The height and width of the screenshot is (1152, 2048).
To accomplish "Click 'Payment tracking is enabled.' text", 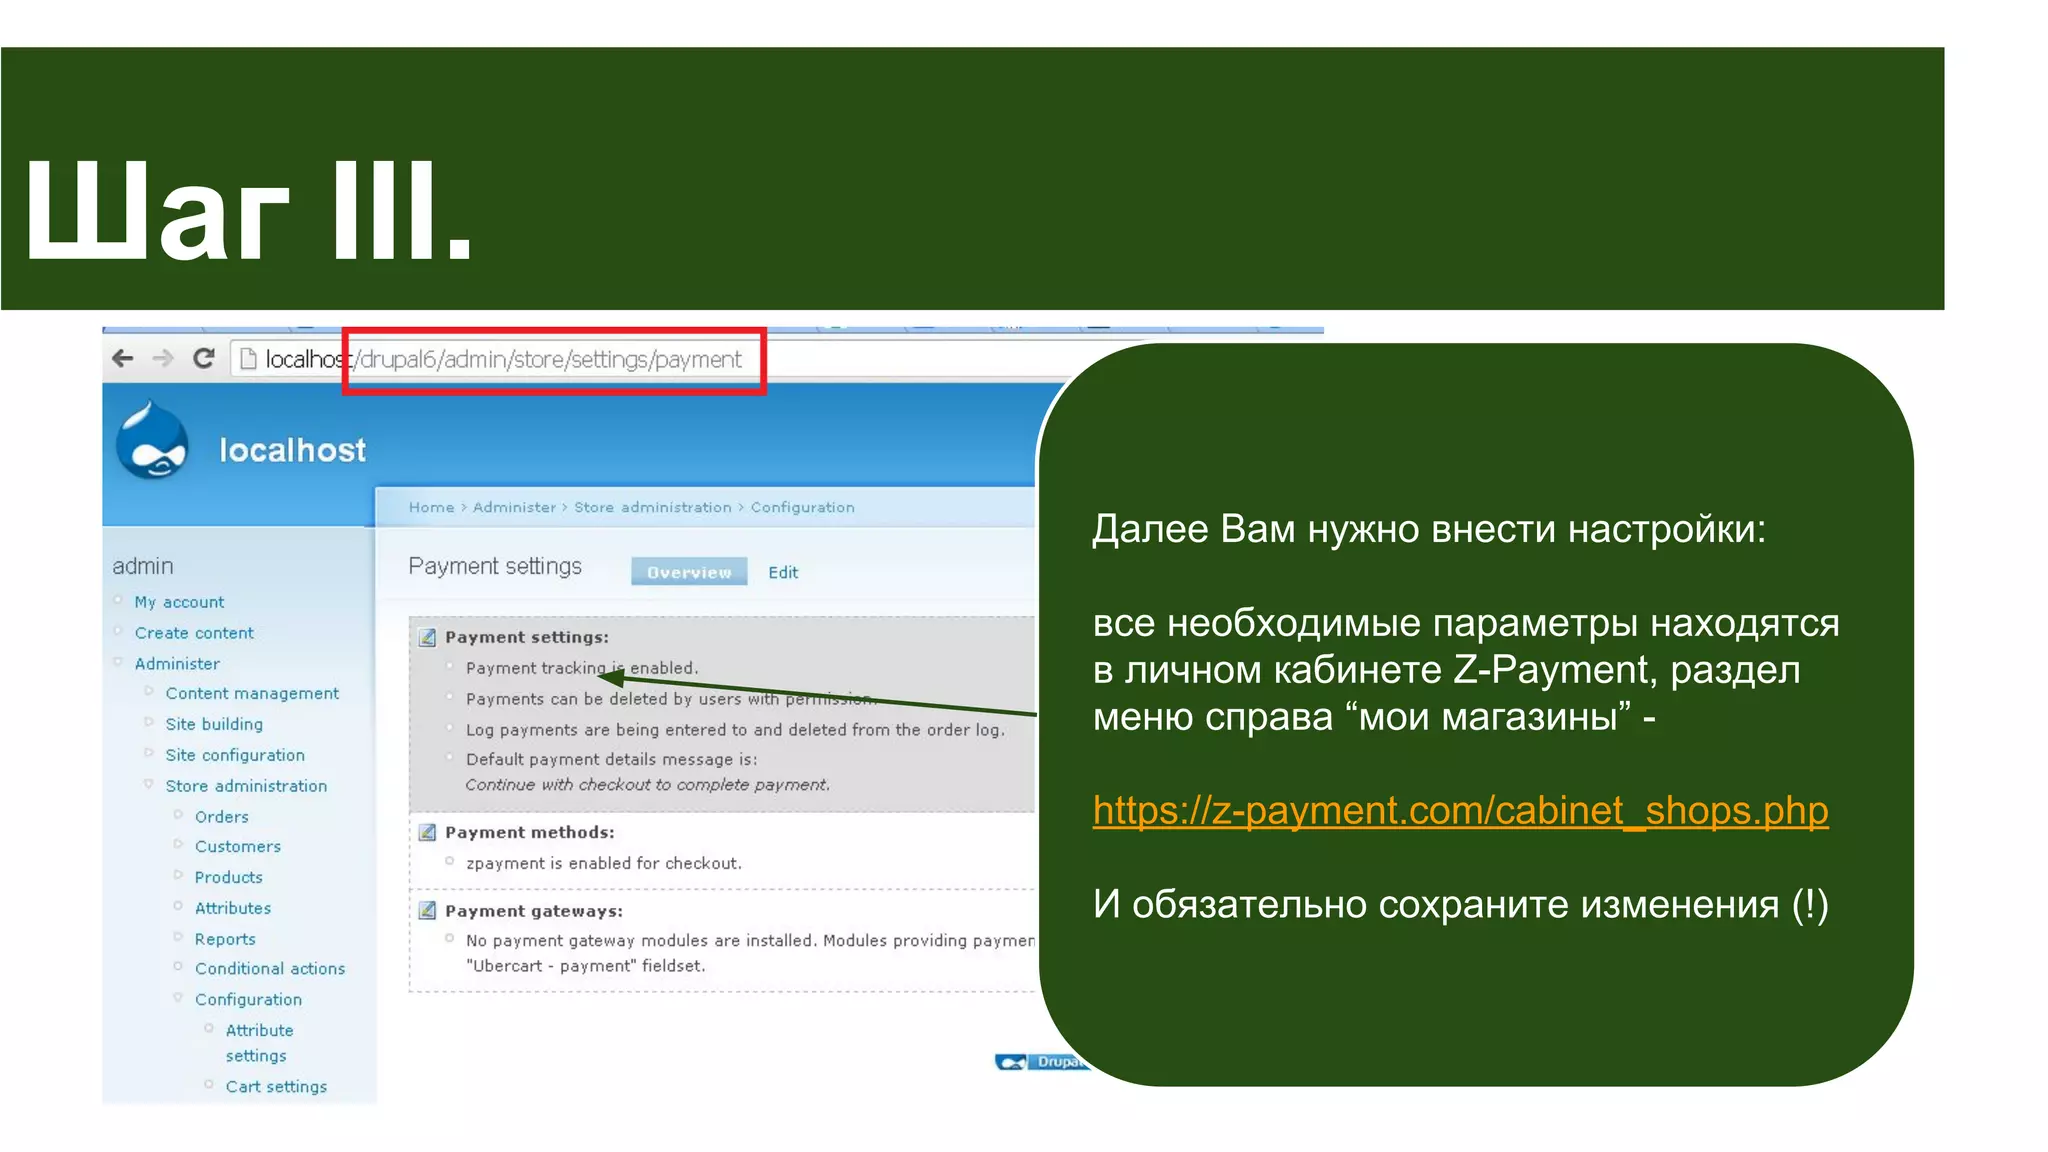I will coord(582,668).
